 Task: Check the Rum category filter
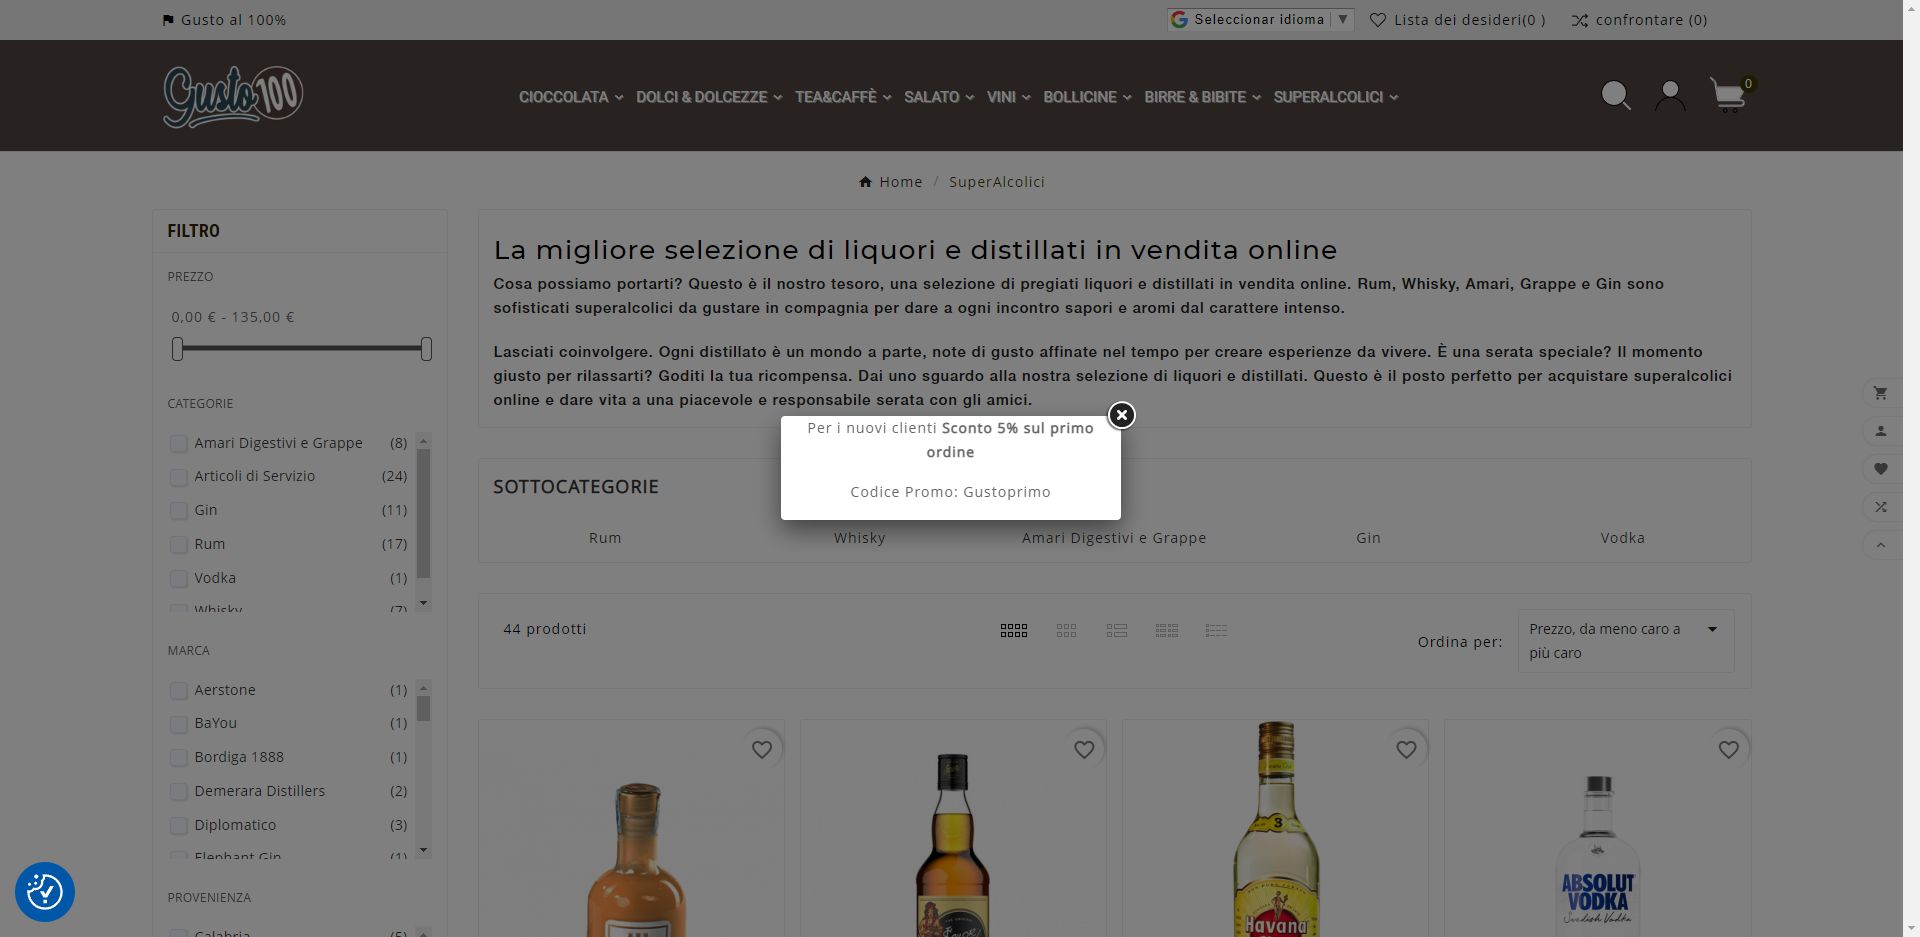click(178, 545)
